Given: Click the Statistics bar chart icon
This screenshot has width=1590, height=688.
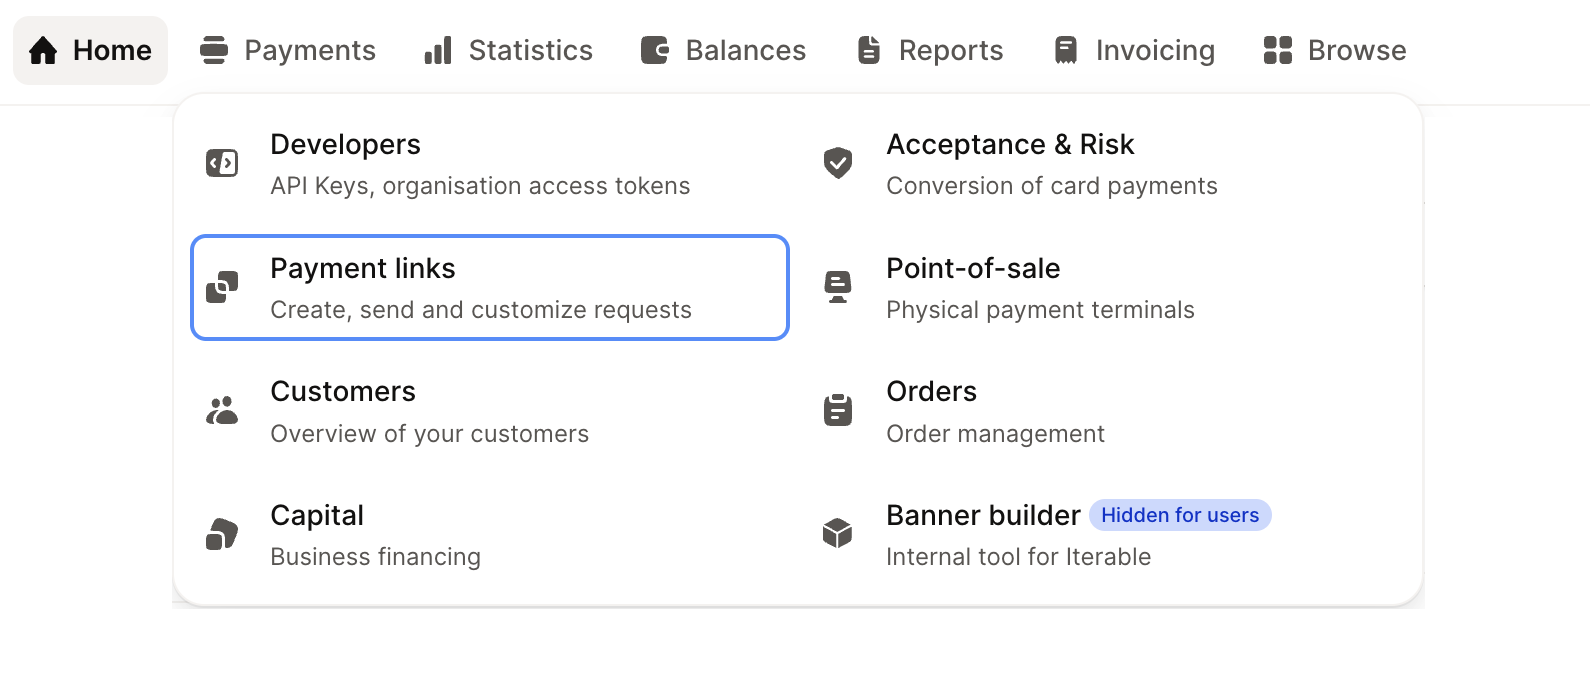Looking at the screenshot, I should (438, 51).
